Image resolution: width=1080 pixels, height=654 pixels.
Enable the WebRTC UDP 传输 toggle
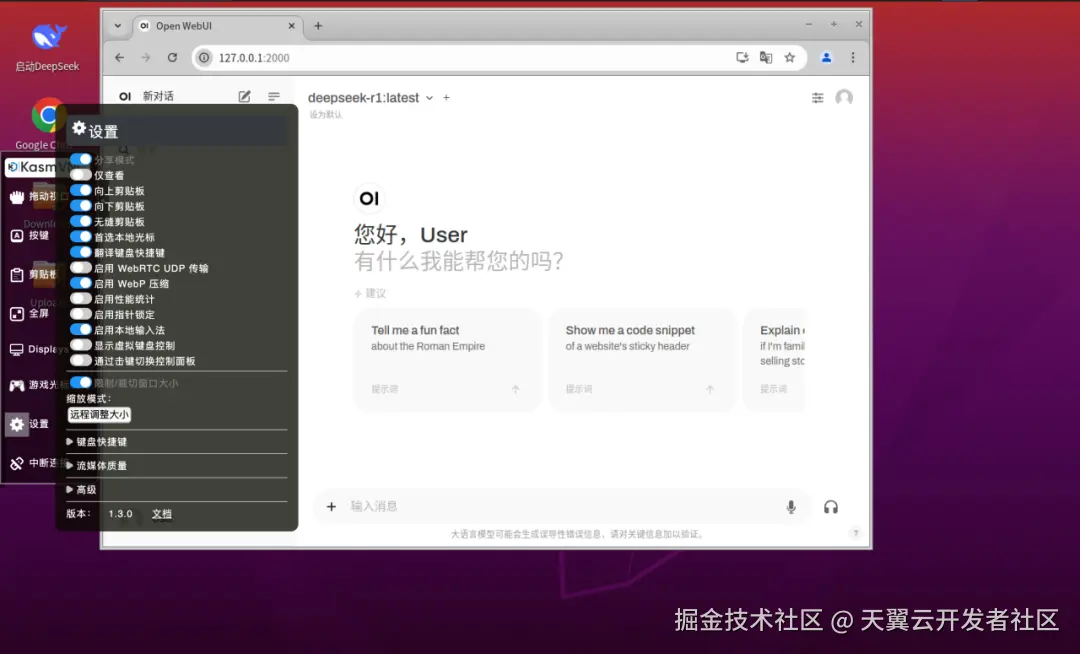(81, 268)
